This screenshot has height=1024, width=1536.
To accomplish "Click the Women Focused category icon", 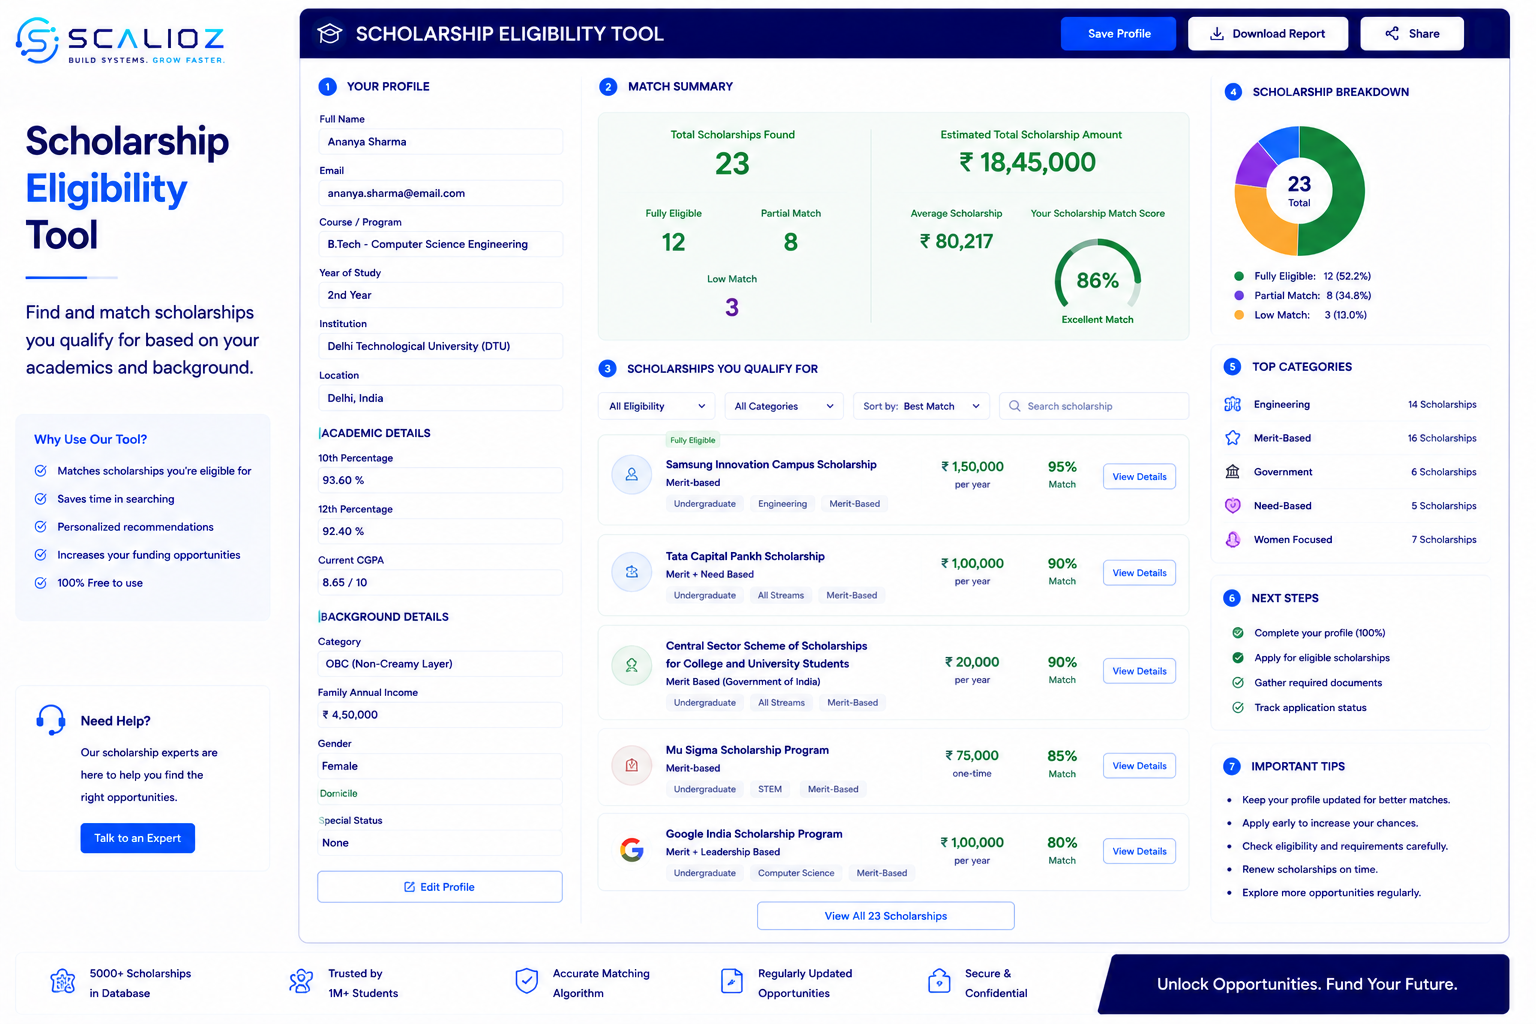I will click(x=1233, y=540).
